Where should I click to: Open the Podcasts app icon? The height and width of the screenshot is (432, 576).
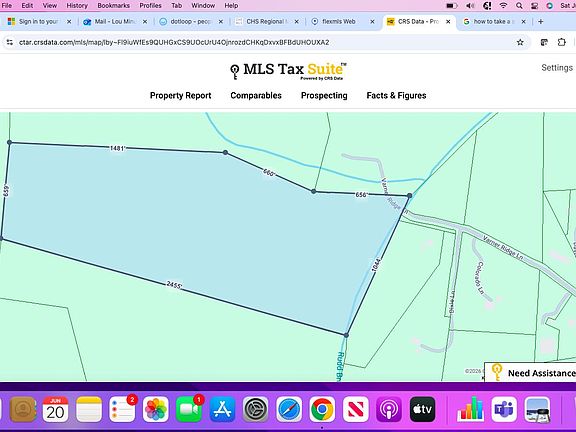coord(389,409)
